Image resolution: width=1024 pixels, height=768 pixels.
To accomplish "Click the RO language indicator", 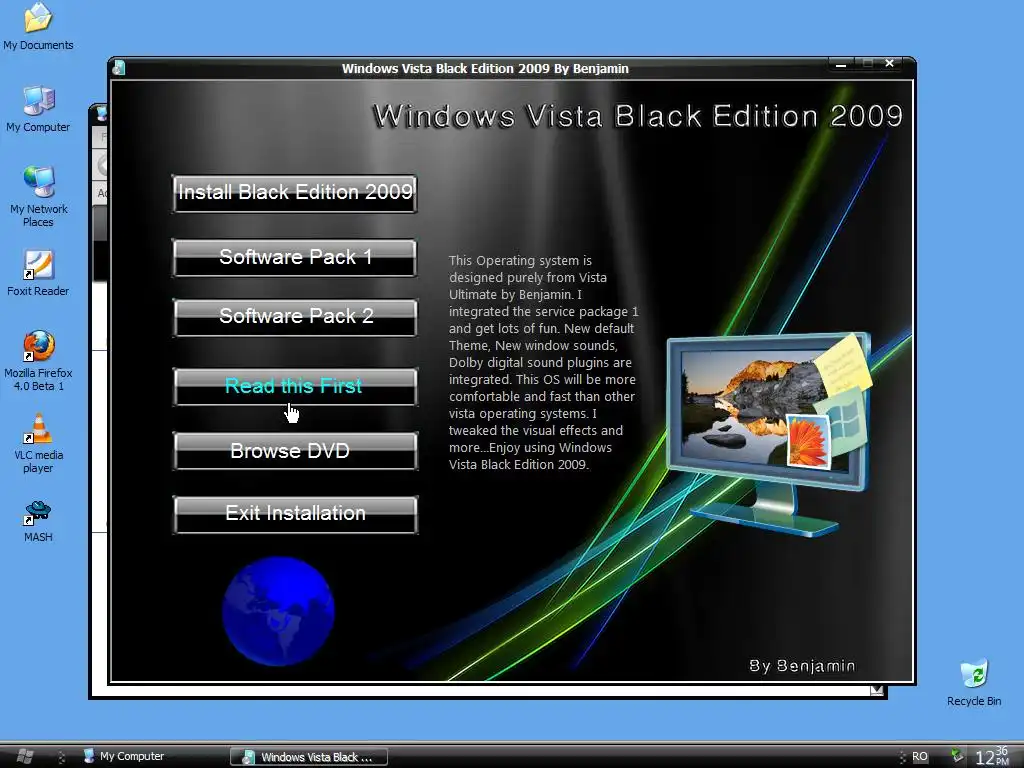I will [920, 756].
